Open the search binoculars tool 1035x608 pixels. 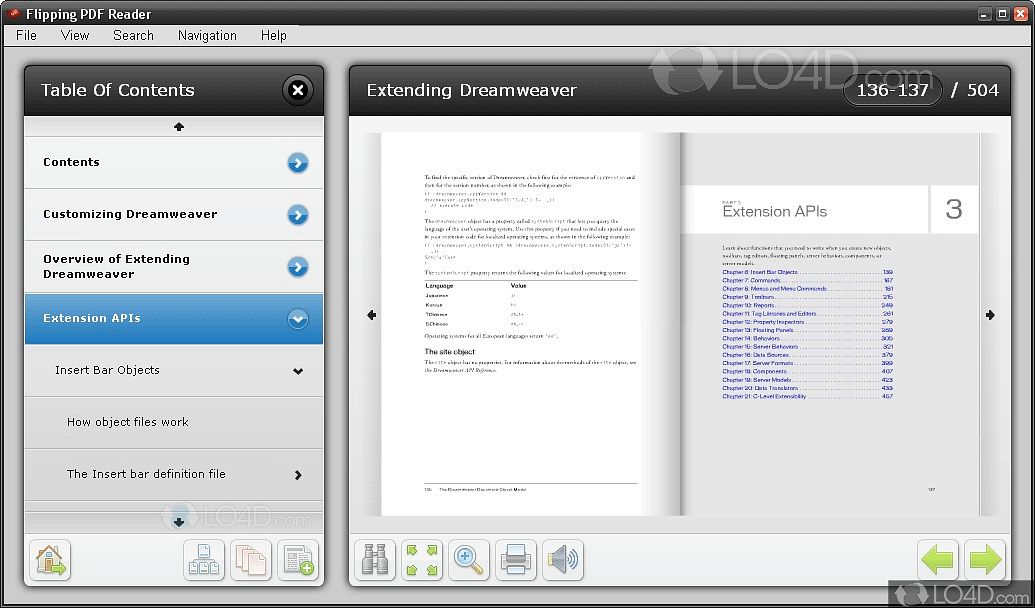pos(374,560)
